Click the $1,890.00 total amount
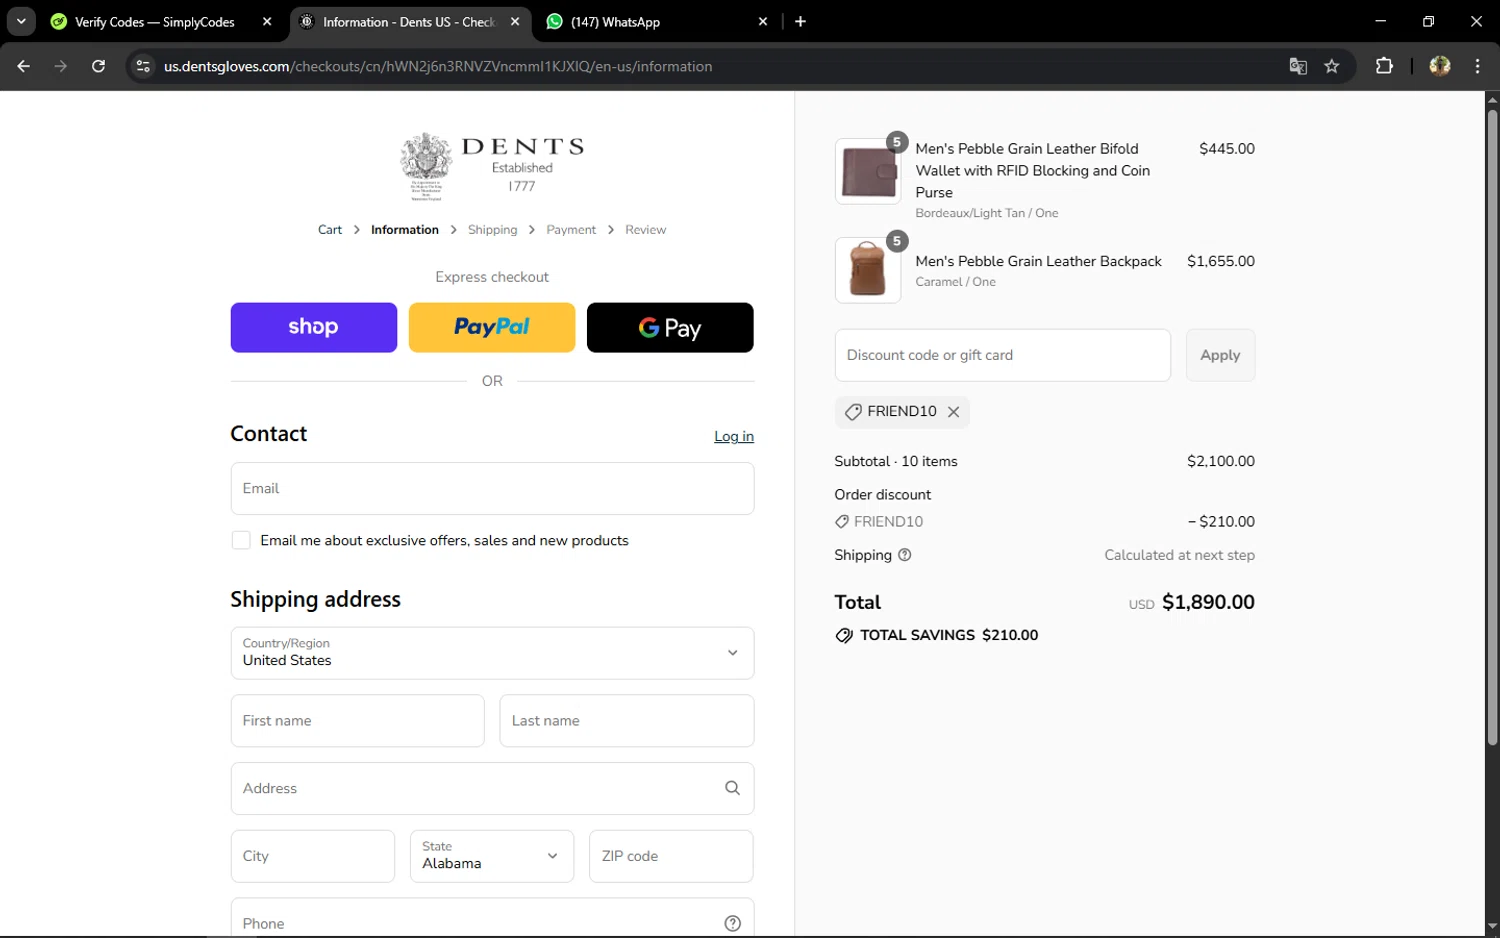Viewport: 1500px width, 938px height. [1208, 602]
